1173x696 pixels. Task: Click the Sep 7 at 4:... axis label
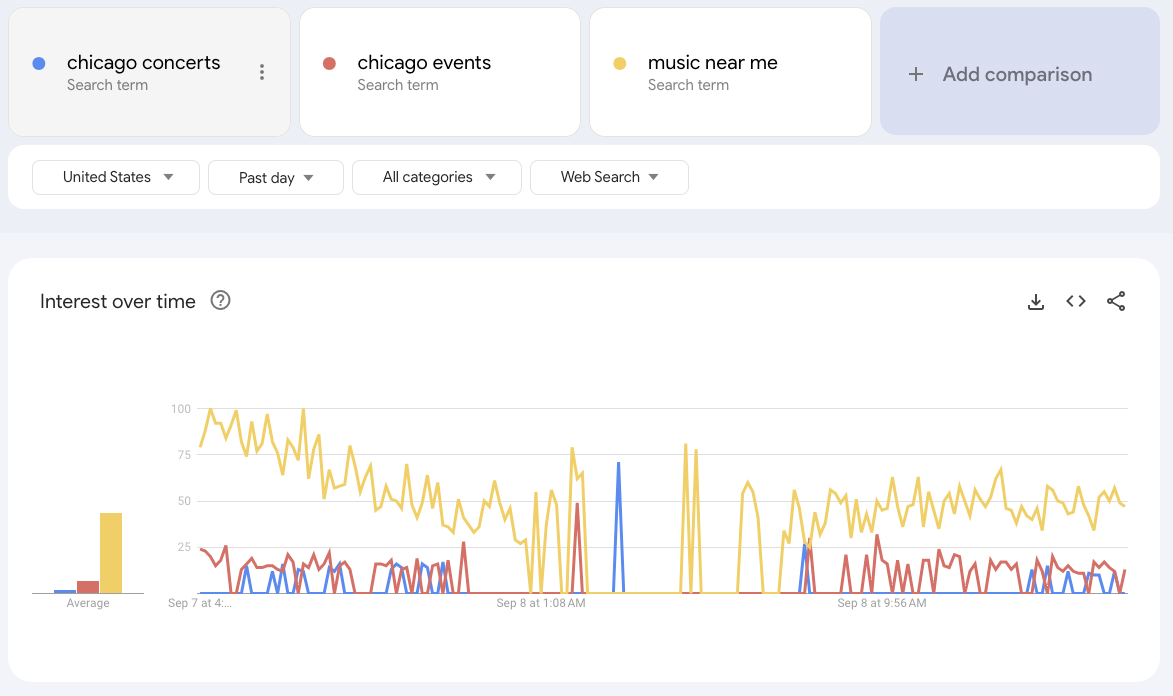[x=200, y=603]
